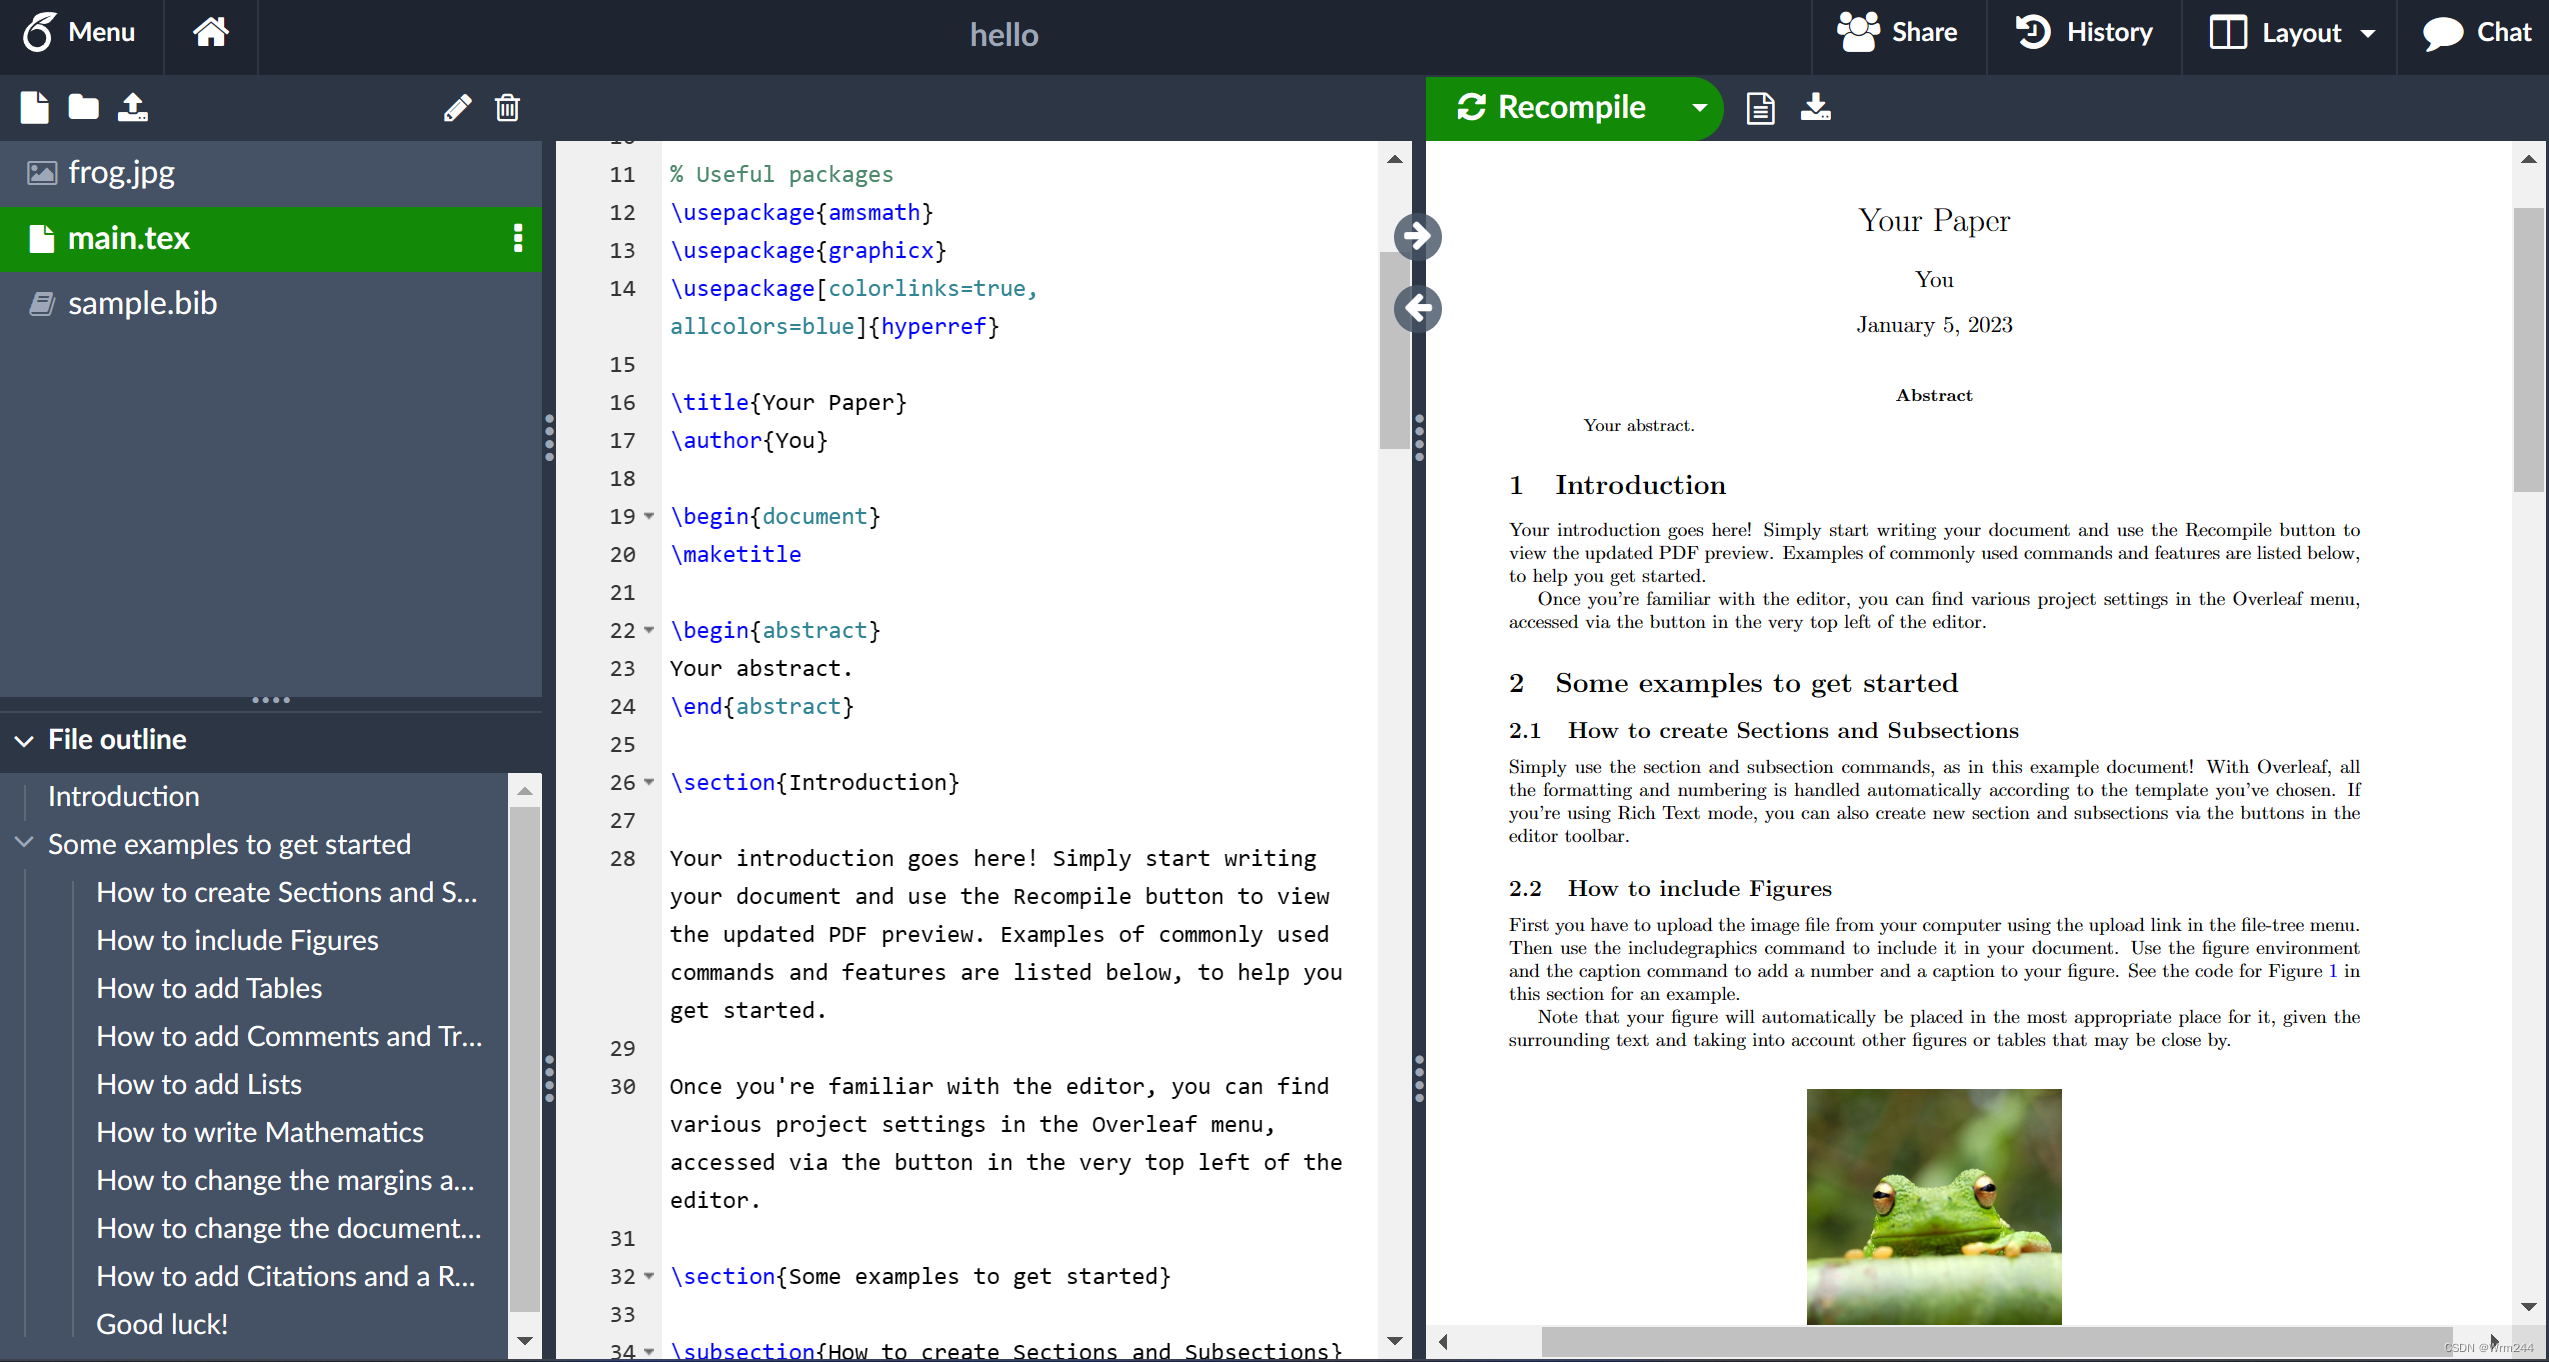Click the Recompile button
Image resolution: width=2549 pixels, height=1362 pixels.
[1552, 107]
